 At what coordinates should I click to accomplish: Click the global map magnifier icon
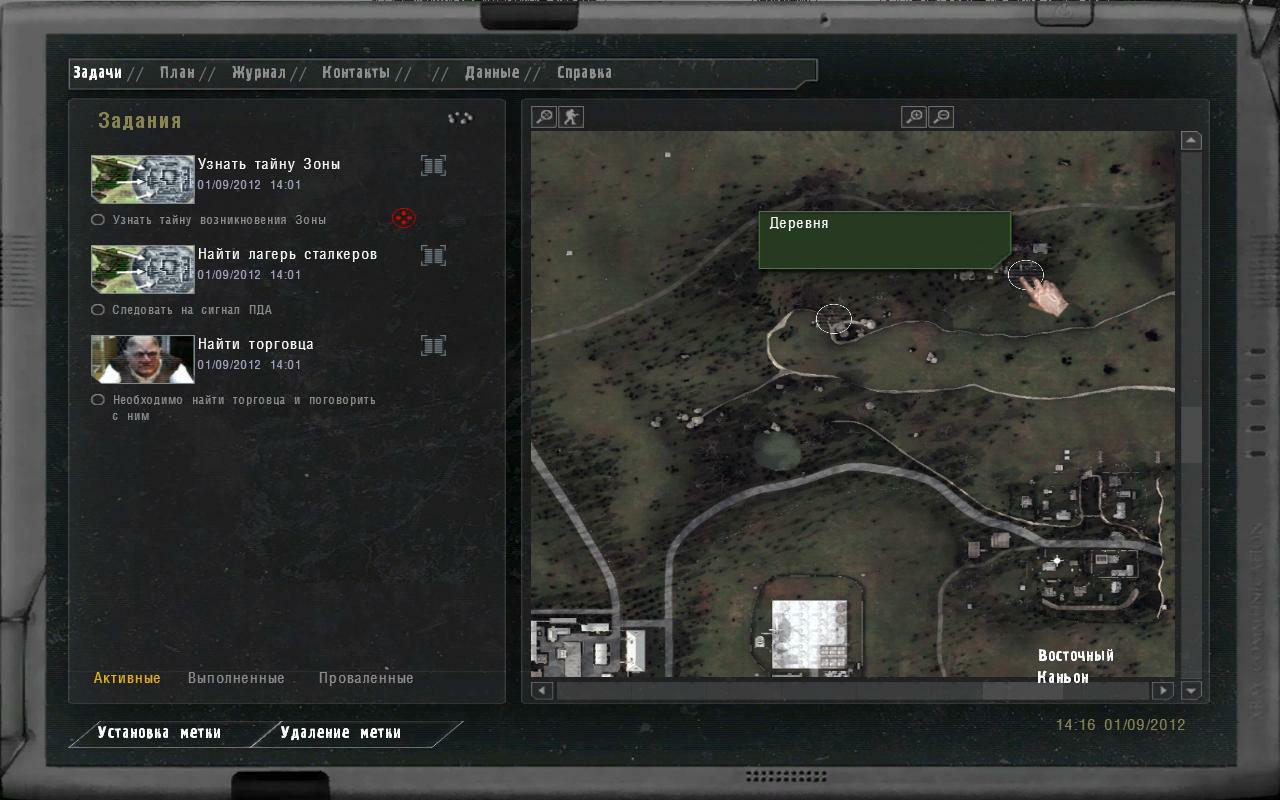click(x=543, y=117)
